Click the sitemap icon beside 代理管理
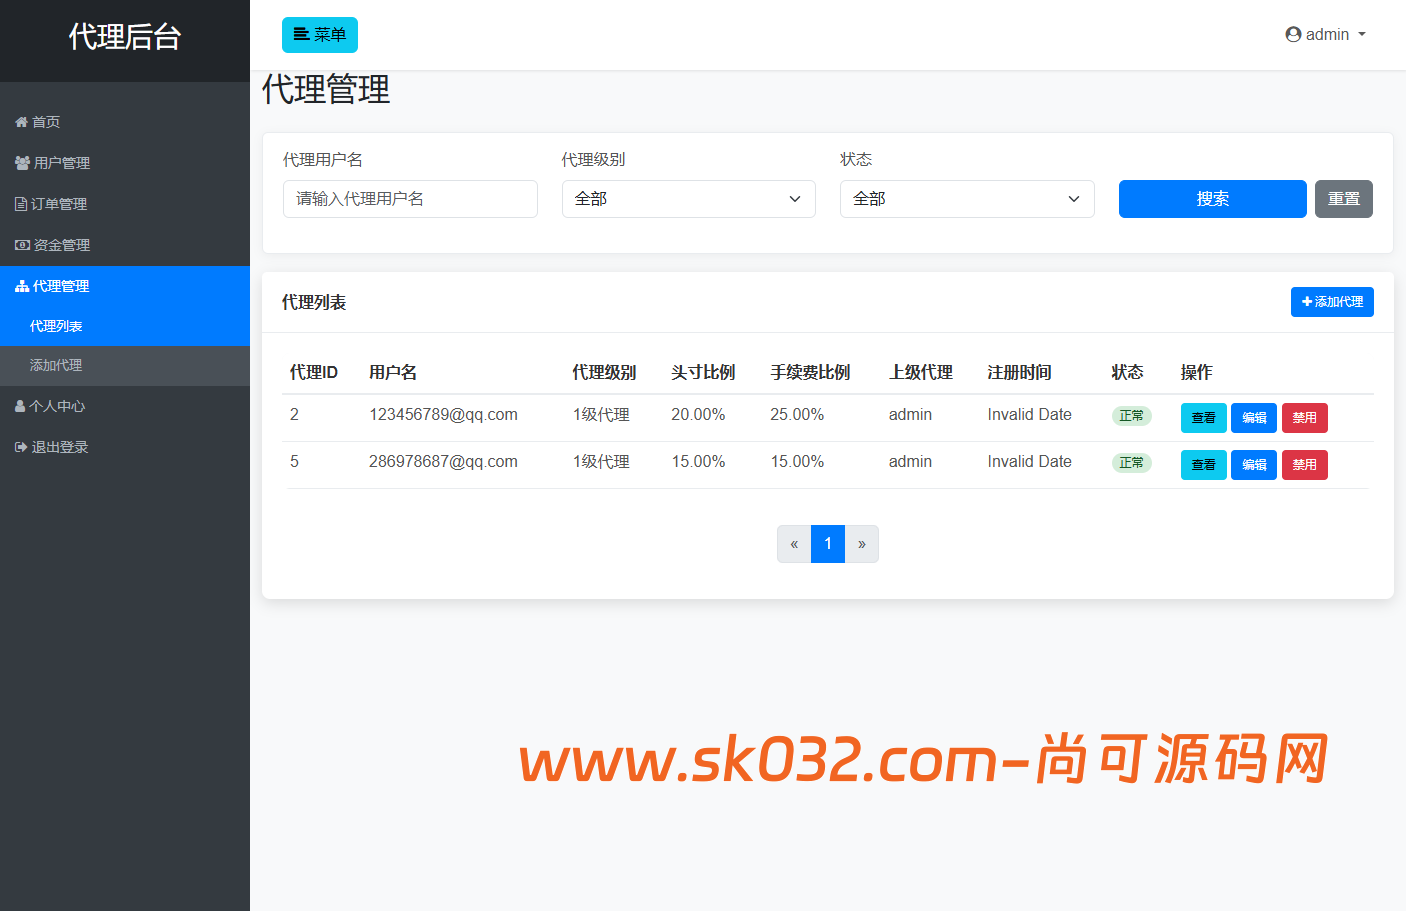This screenshot has width=1406, height=911. pos(22,286)
